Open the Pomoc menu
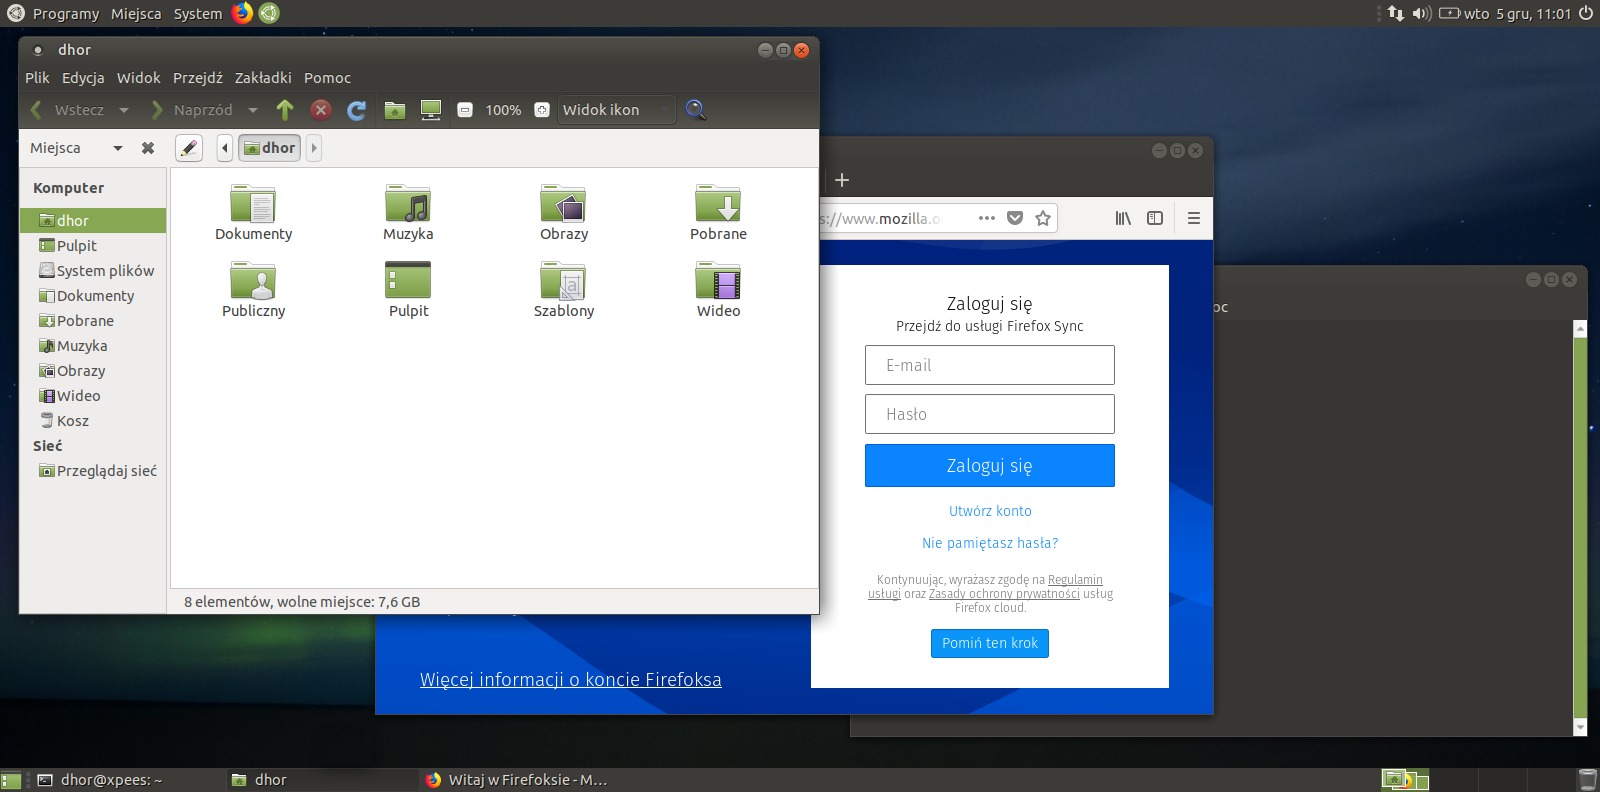 click(x=327, y=78)
